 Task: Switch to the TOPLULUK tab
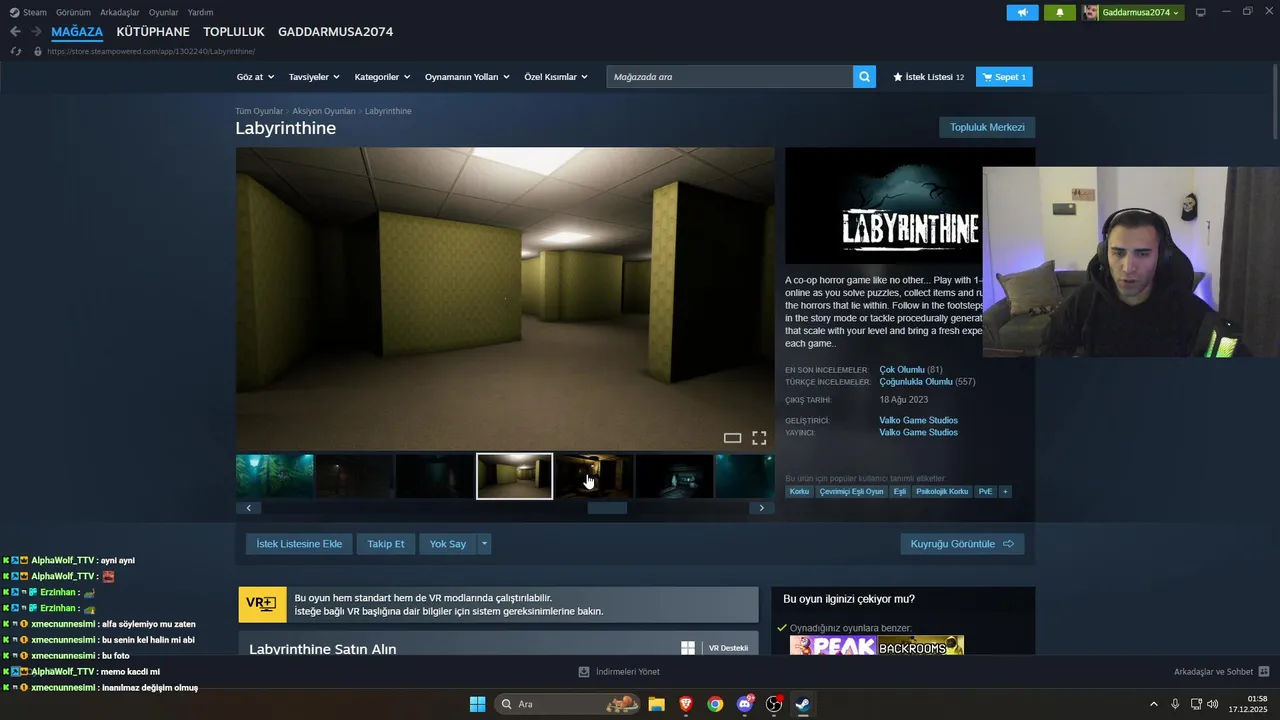pyautogui.click(x=234, y=32)
